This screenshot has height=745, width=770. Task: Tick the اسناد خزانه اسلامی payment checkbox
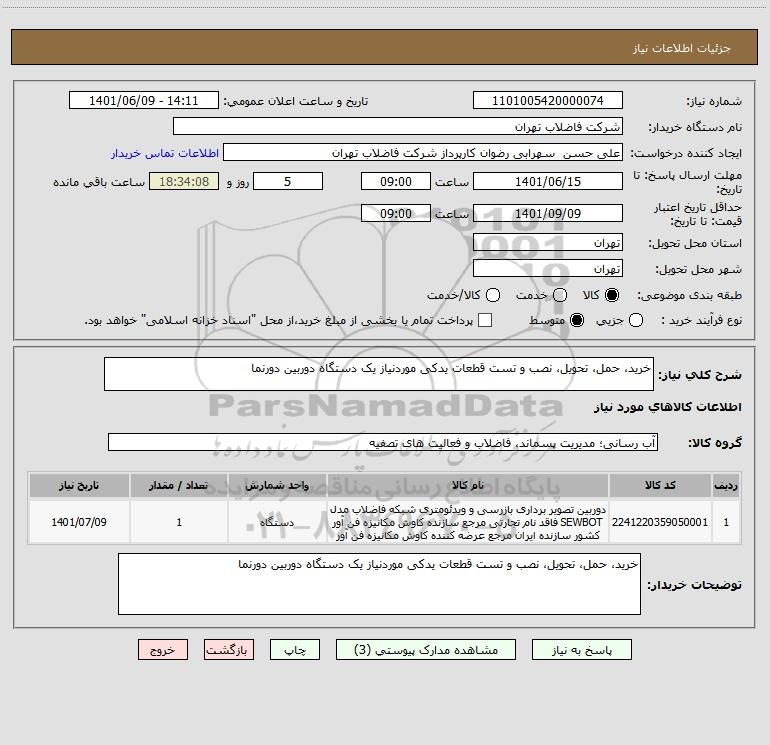click(485, 320)
